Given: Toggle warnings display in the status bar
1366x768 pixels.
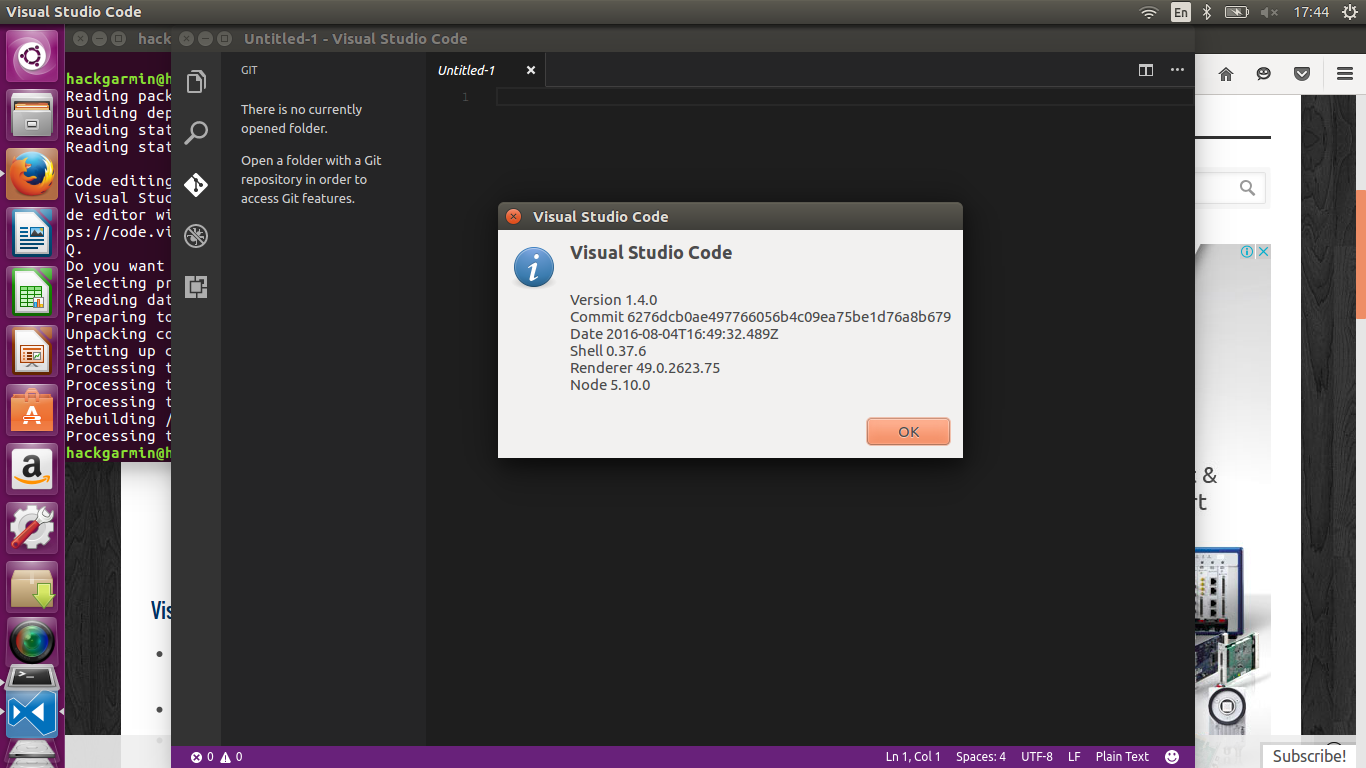Looking at the screenshot, I should pos(230,757).
